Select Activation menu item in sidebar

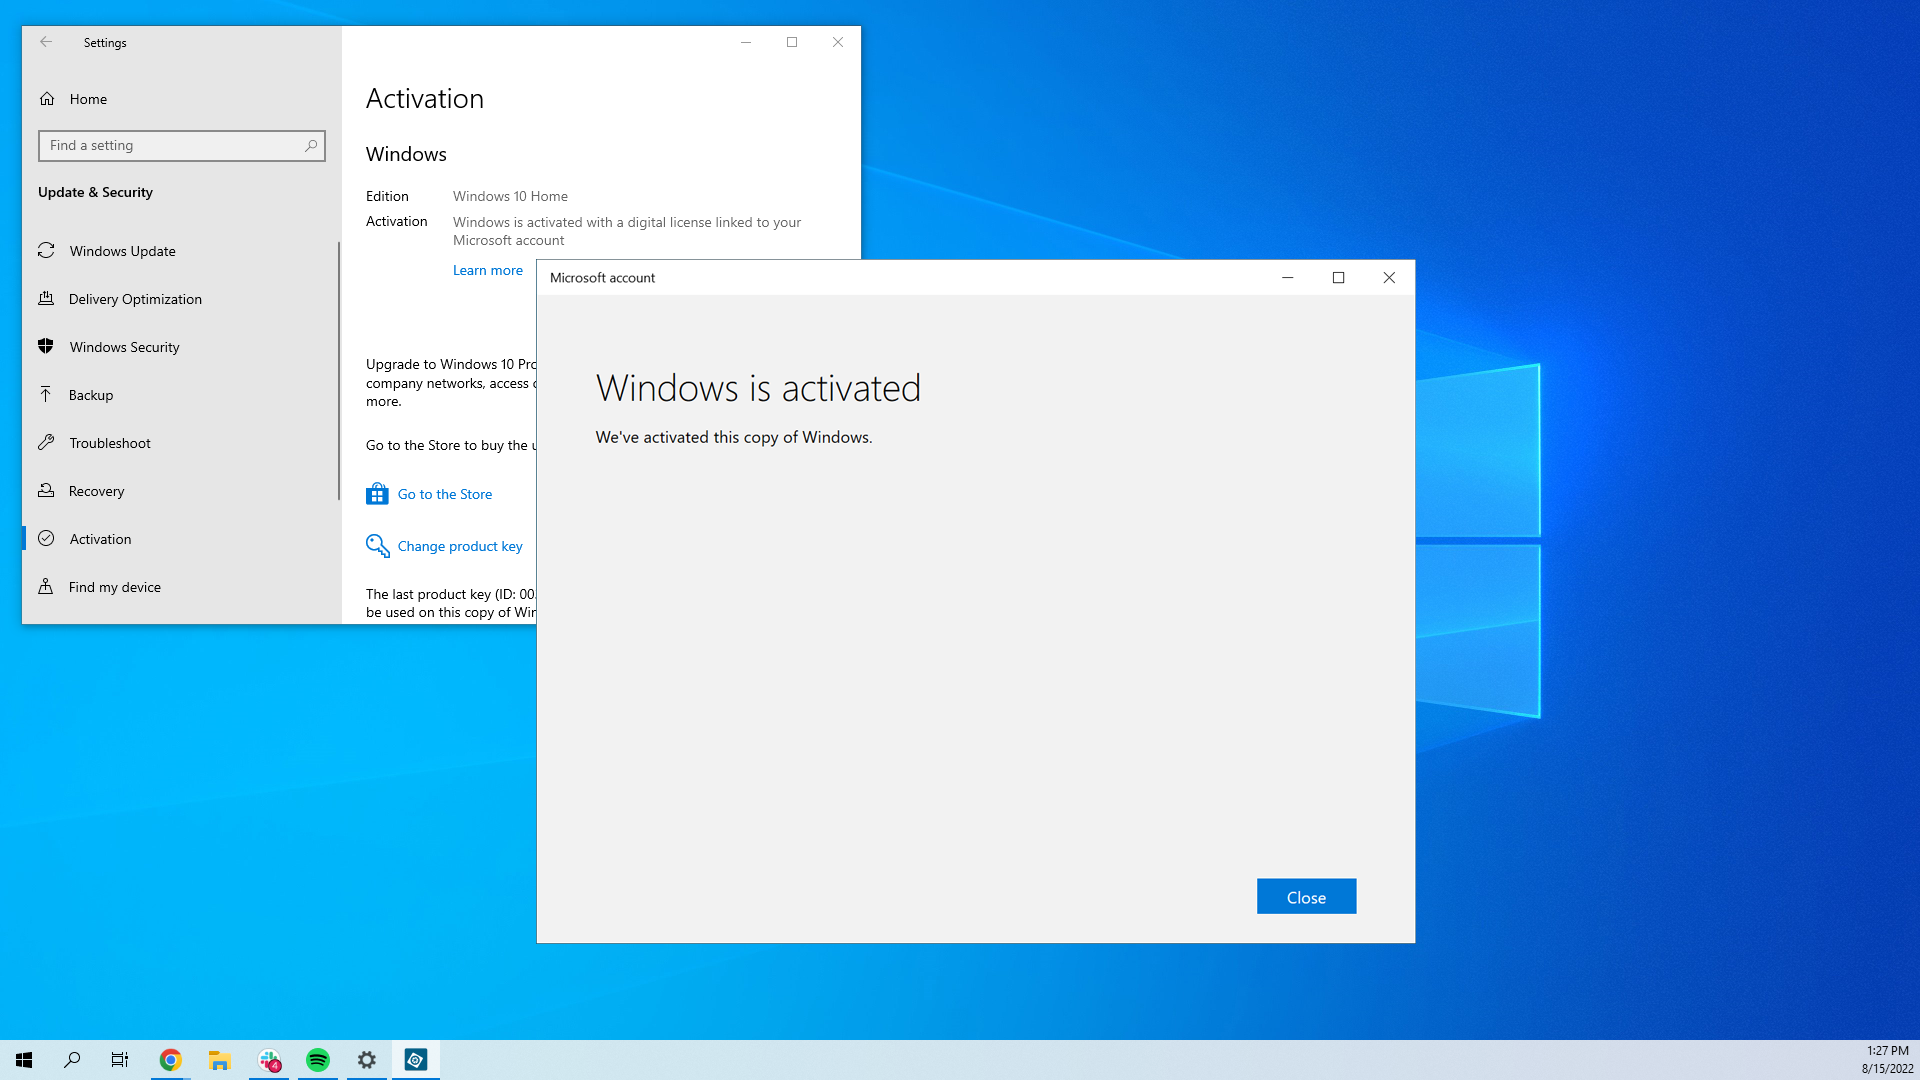[x=100, y=538]
